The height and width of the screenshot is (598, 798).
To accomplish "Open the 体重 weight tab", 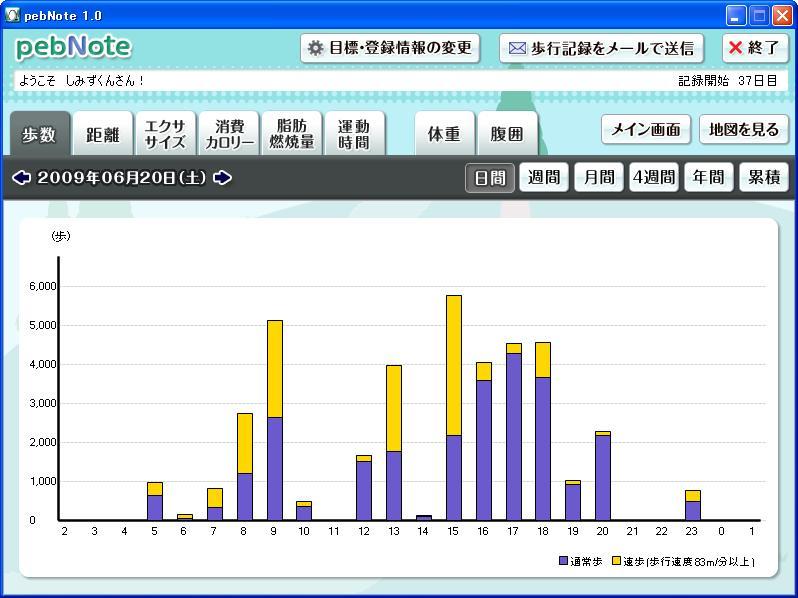I will click(x=444, y=134).
